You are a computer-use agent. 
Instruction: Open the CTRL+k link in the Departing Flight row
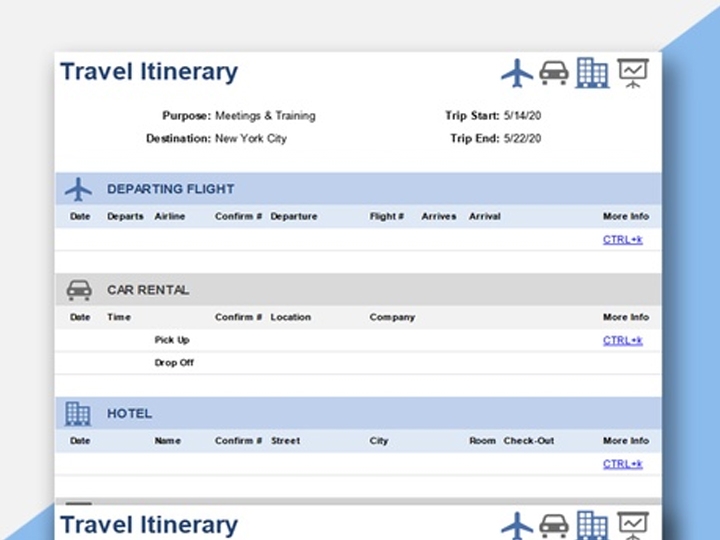pyautogui.click(x=623, y=240)
